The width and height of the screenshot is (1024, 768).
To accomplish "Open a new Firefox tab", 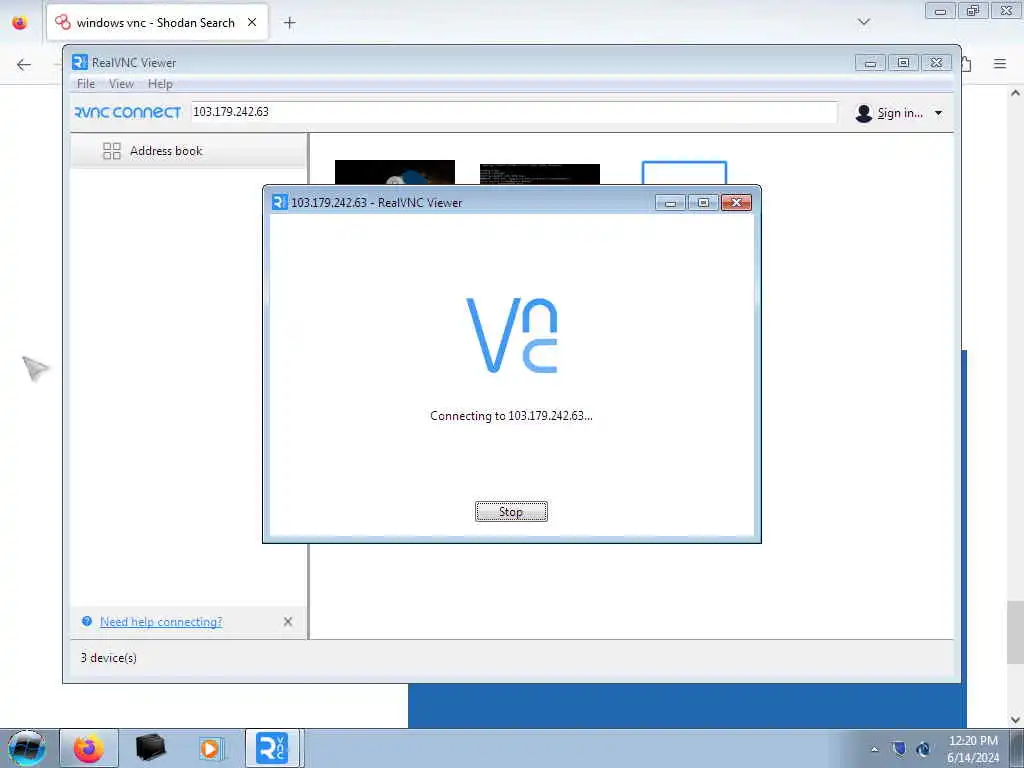I will (x=289, y=23).
